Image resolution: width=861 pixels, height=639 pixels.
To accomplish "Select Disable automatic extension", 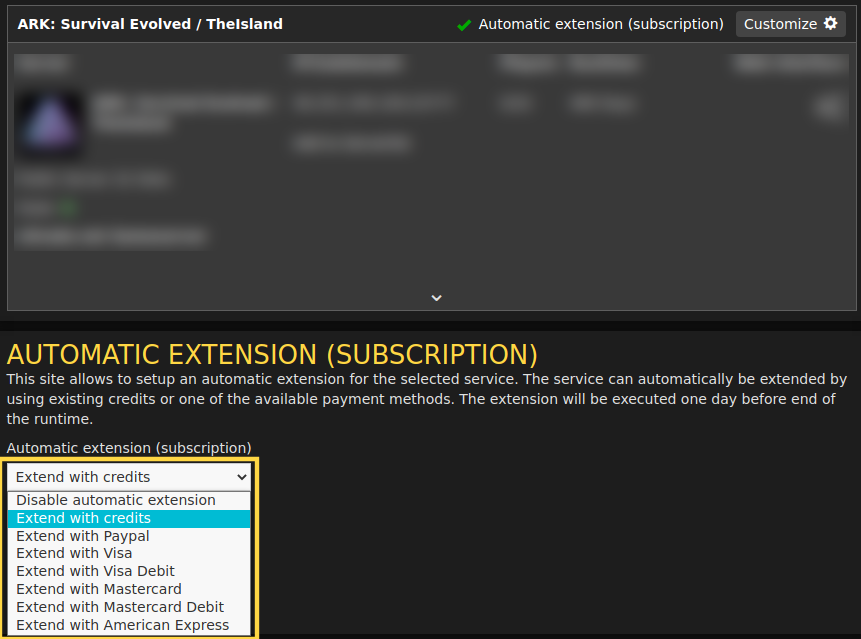I will point(115,499).
